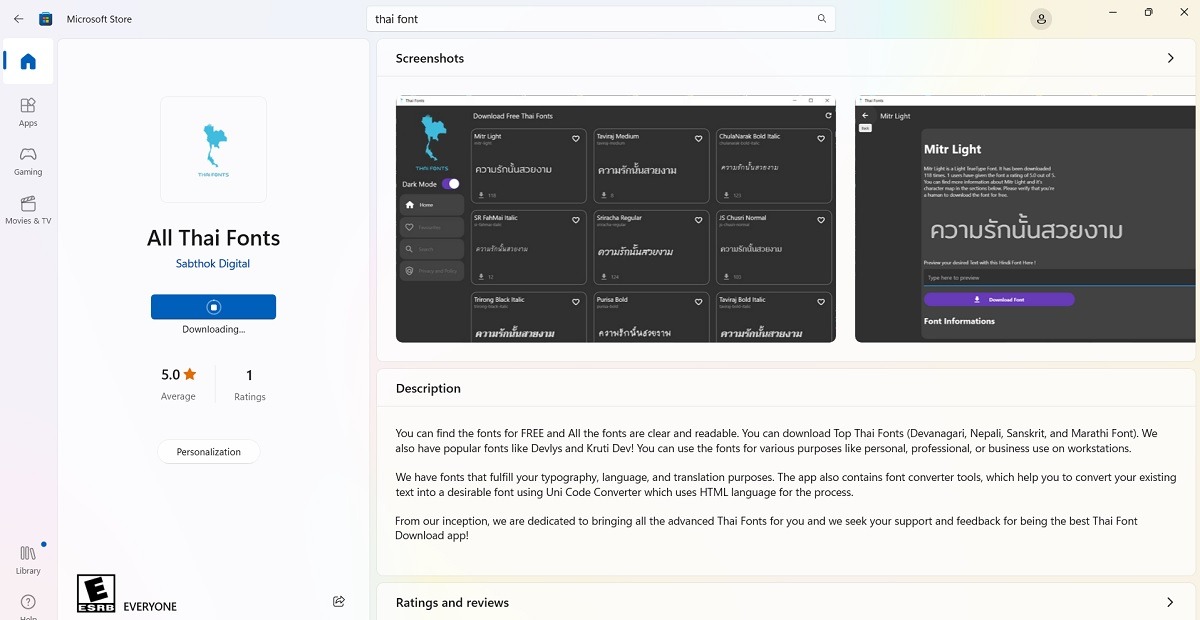Open the 1 Ratings link
This screenshot has height=620, width=1200.
(249, 384)
